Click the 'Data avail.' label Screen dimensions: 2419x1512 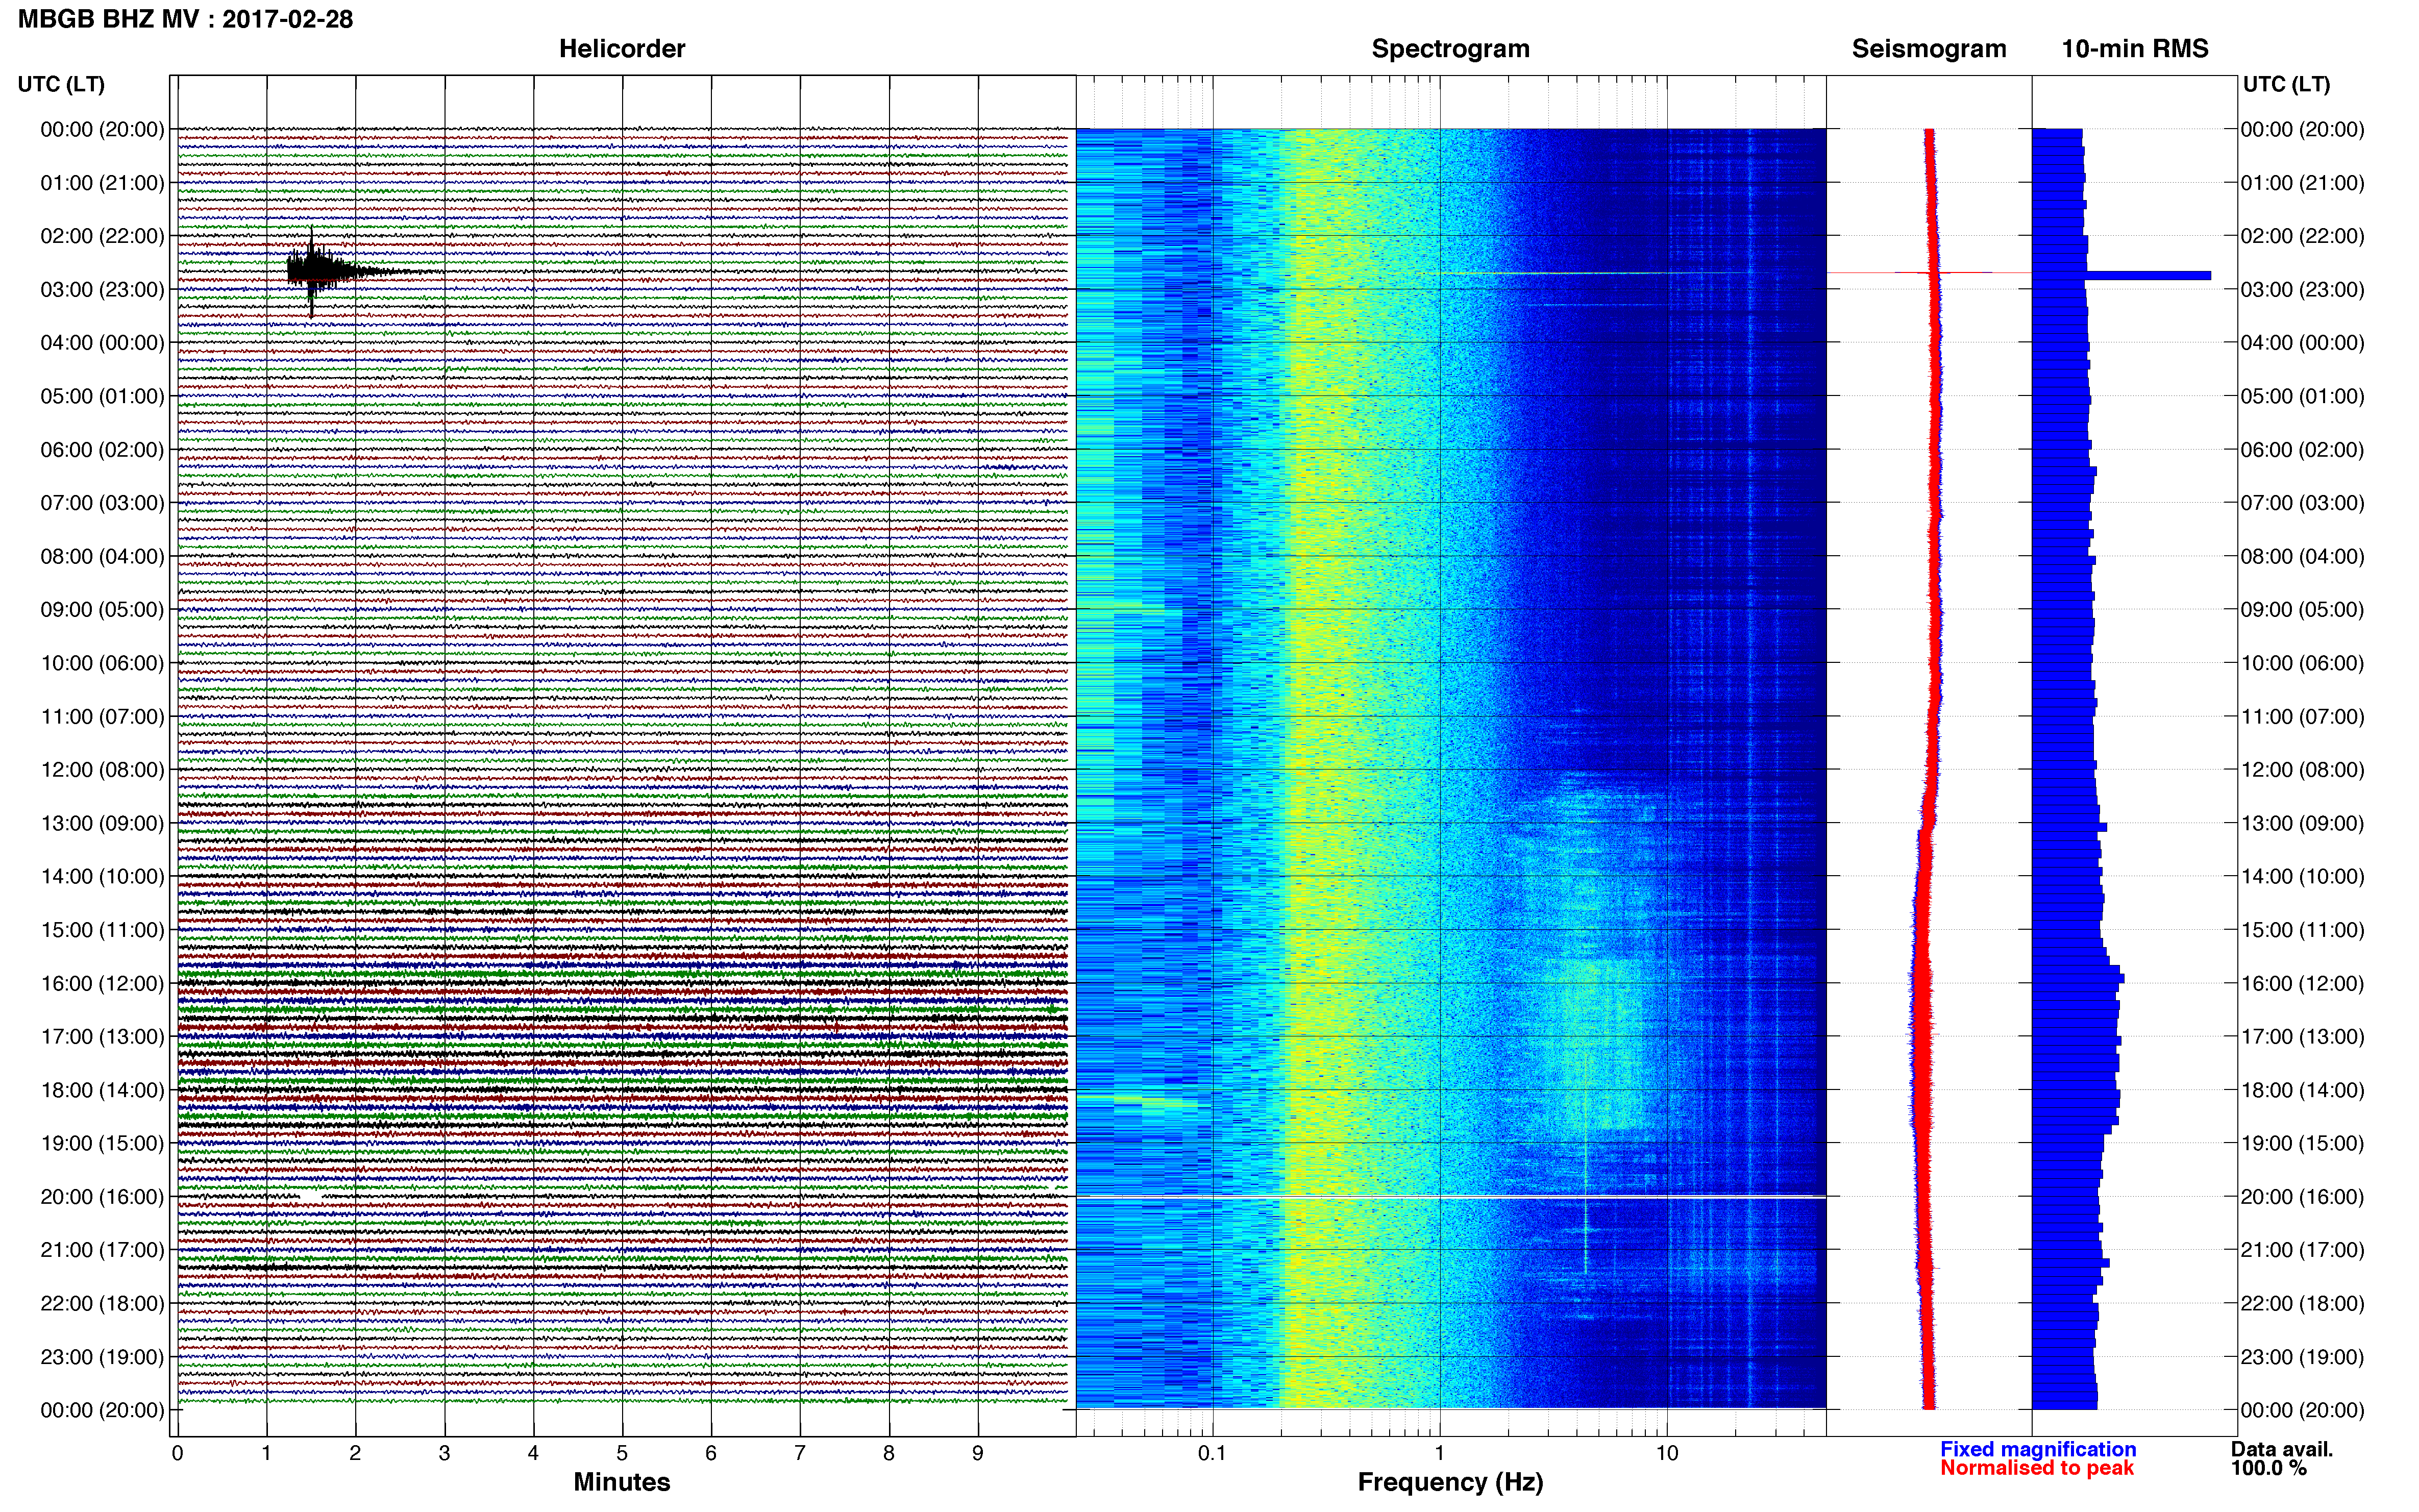pos(2282,1449)
